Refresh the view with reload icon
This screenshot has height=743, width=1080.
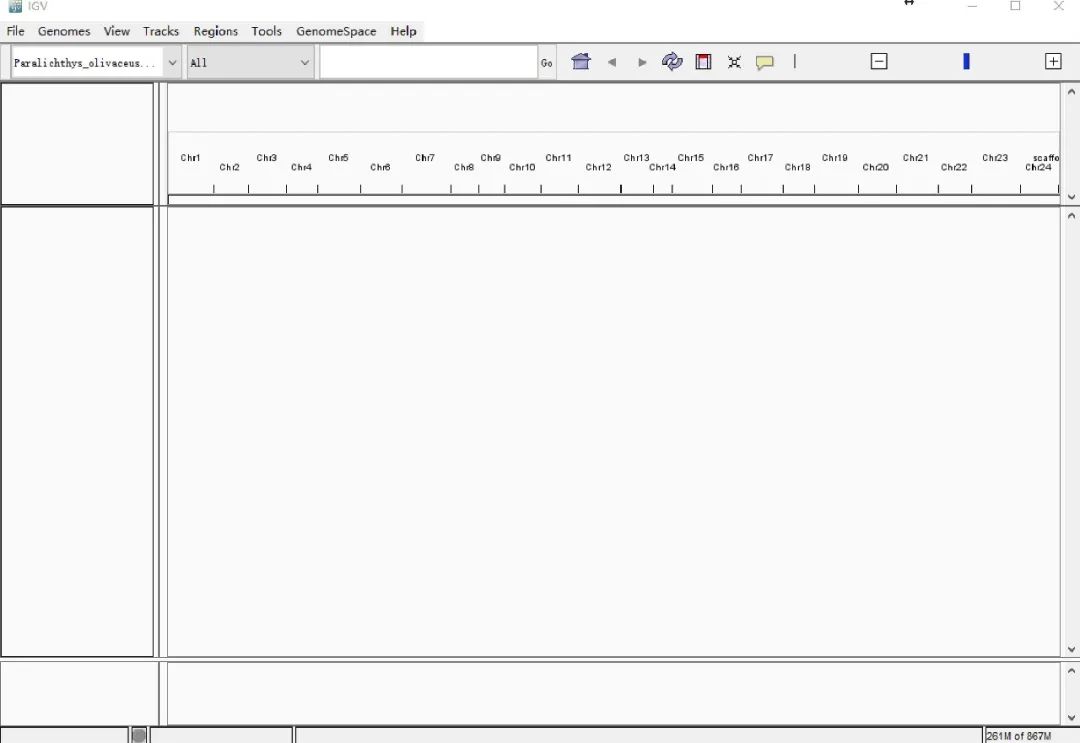click(672, 62)
